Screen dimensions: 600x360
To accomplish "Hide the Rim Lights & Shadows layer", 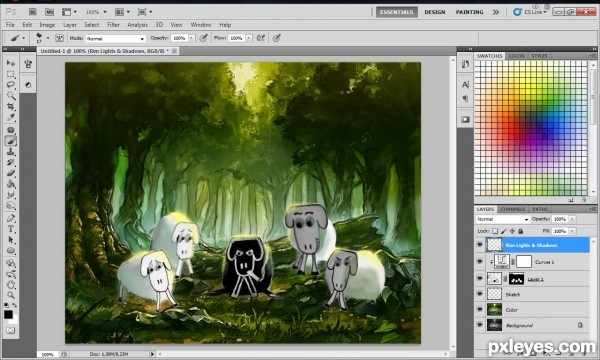I will click(x=480, y=245).
